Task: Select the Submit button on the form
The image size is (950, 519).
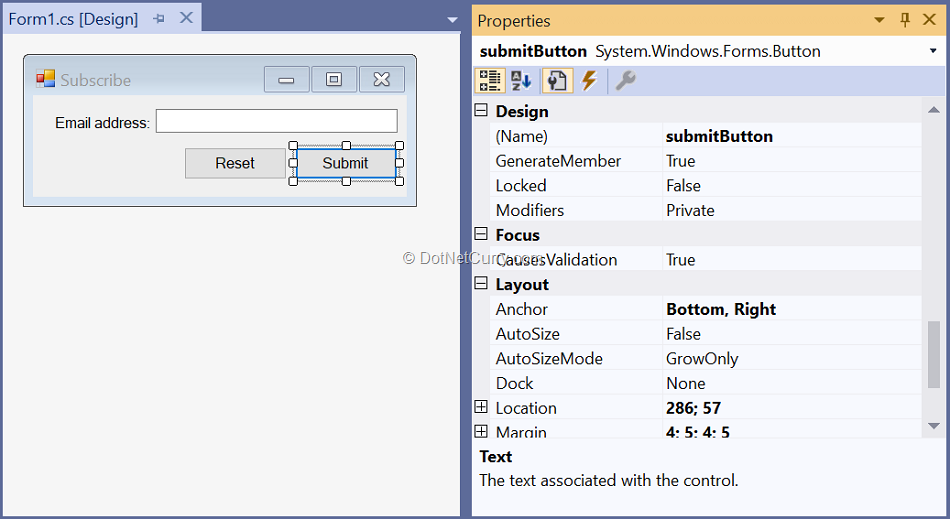Action: pos(345,163)
